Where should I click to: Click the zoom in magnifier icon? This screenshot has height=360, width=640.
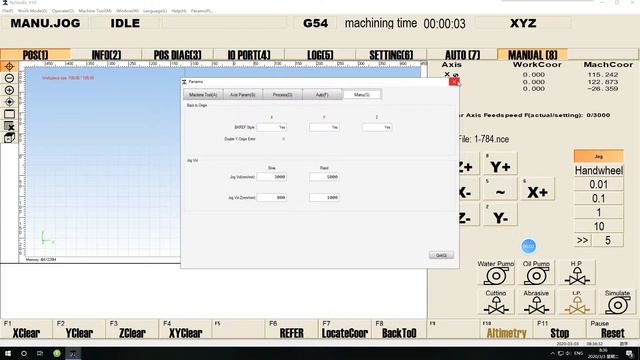tap(9, 90)
